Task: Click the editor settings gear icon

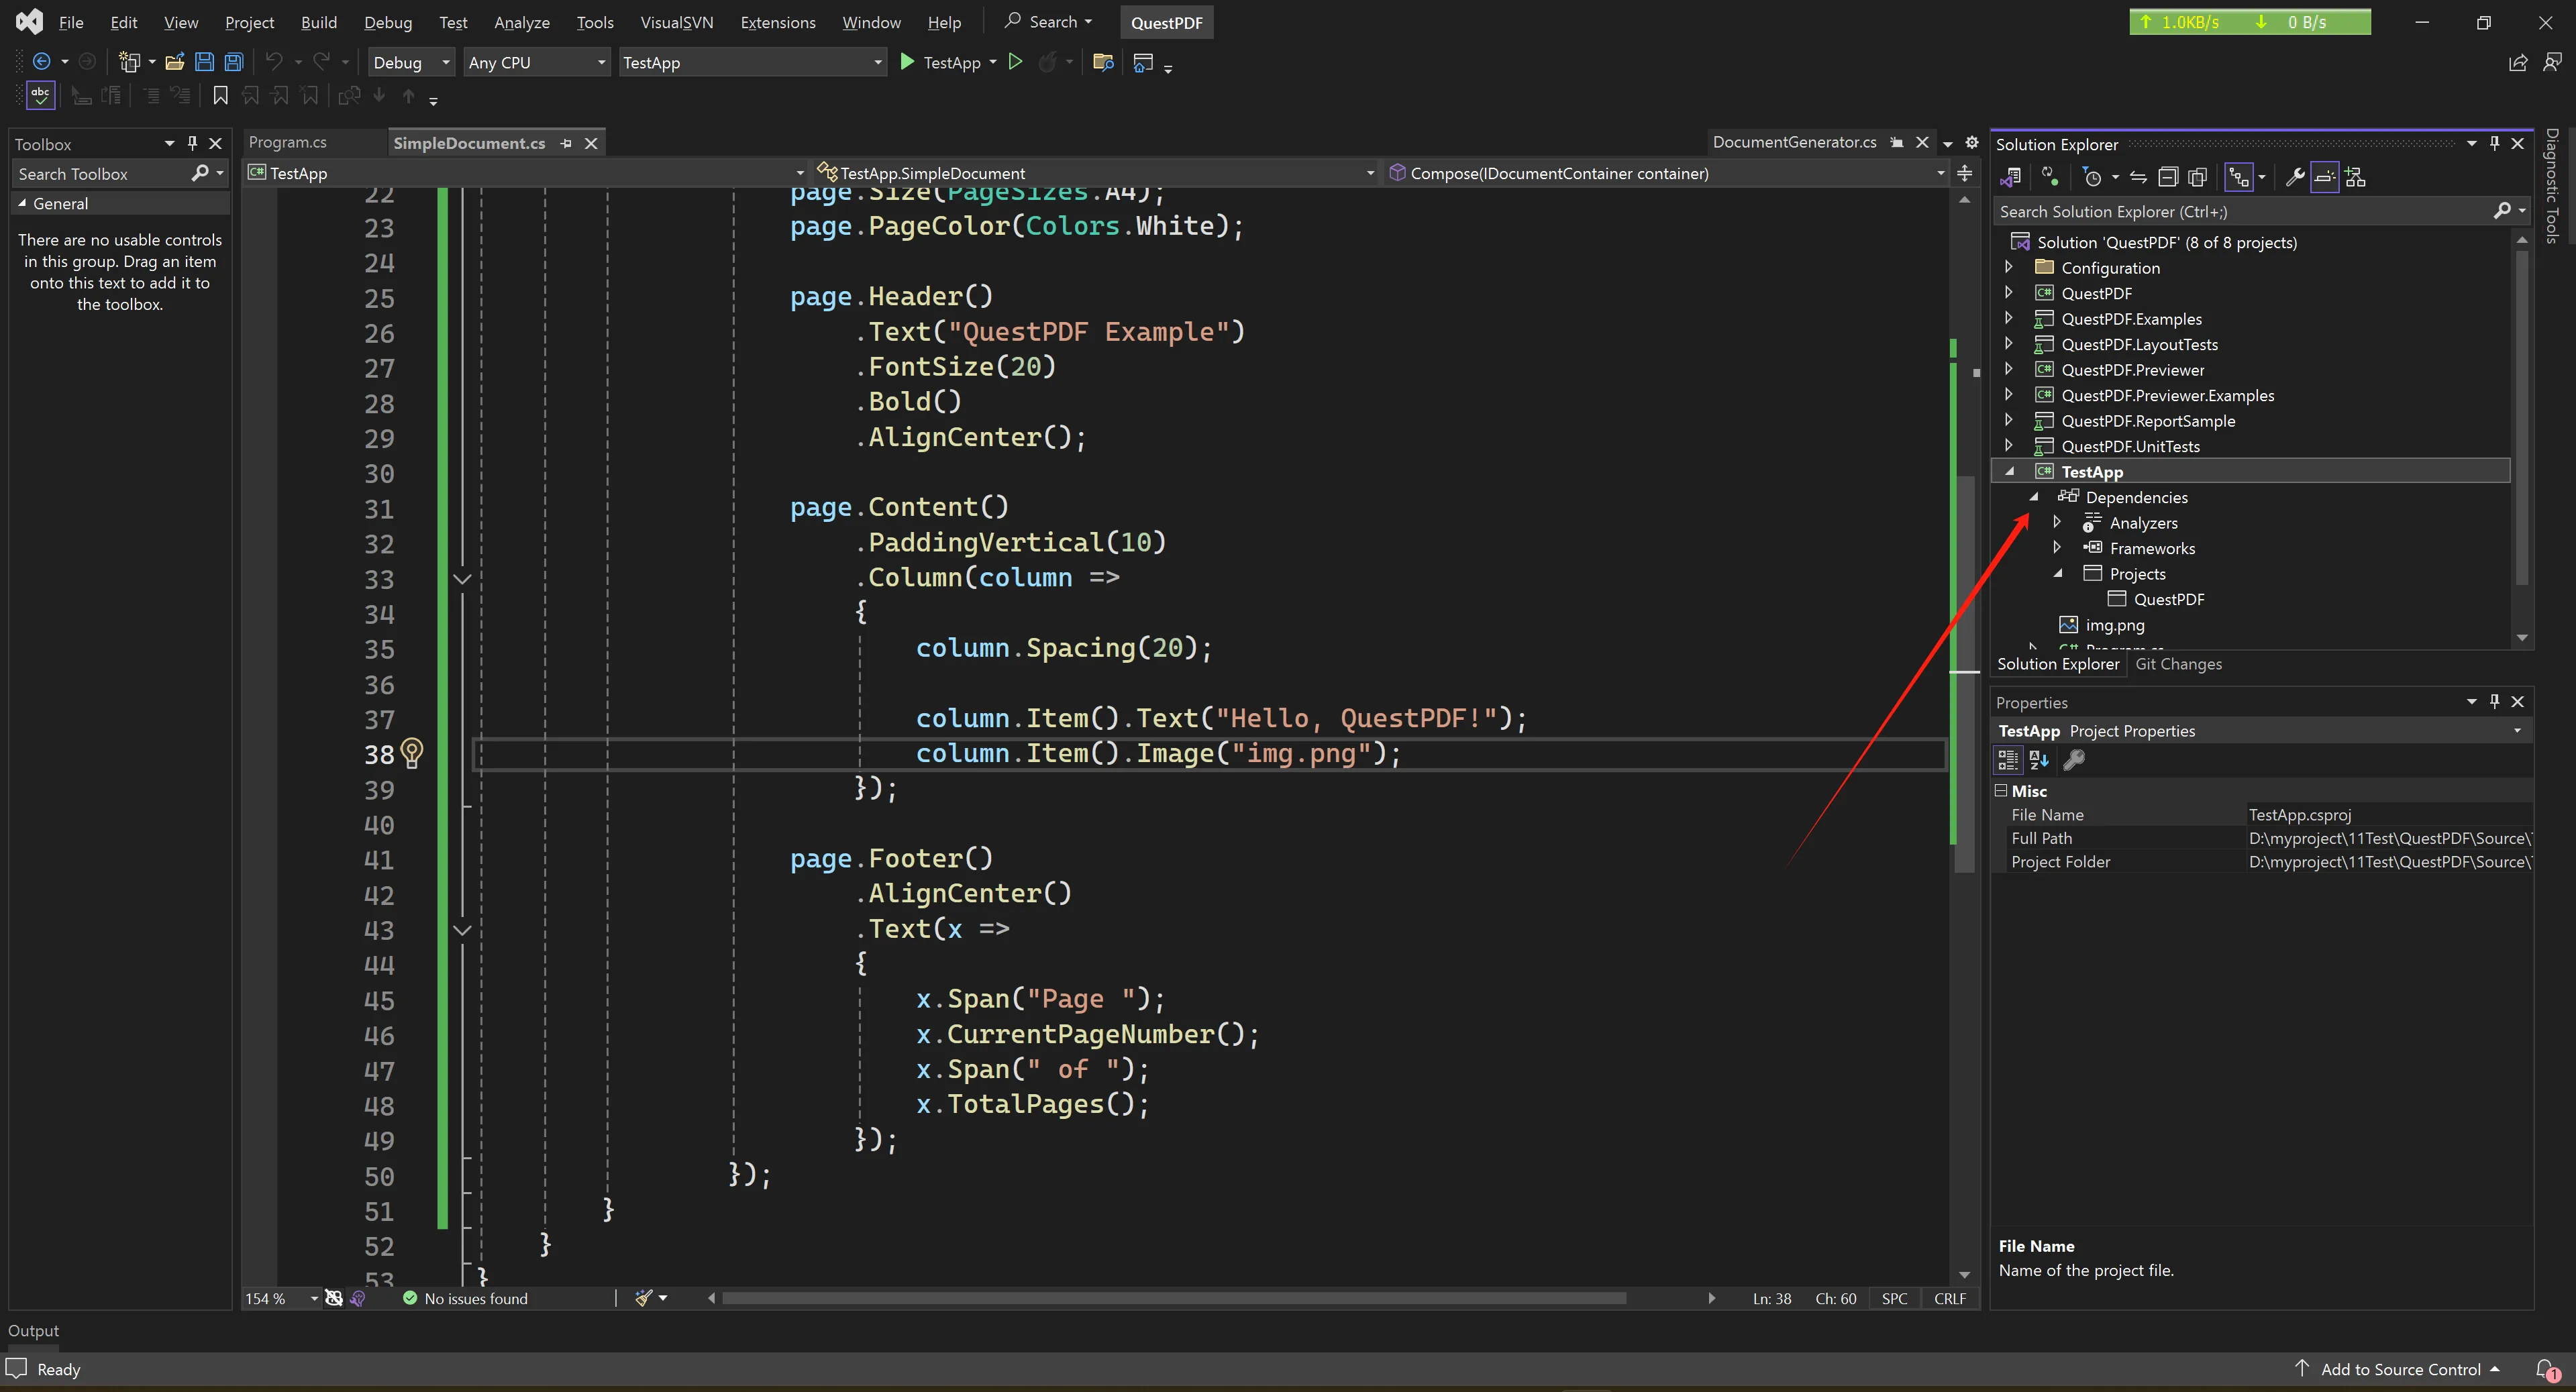Action: [x=1972, y=142]
